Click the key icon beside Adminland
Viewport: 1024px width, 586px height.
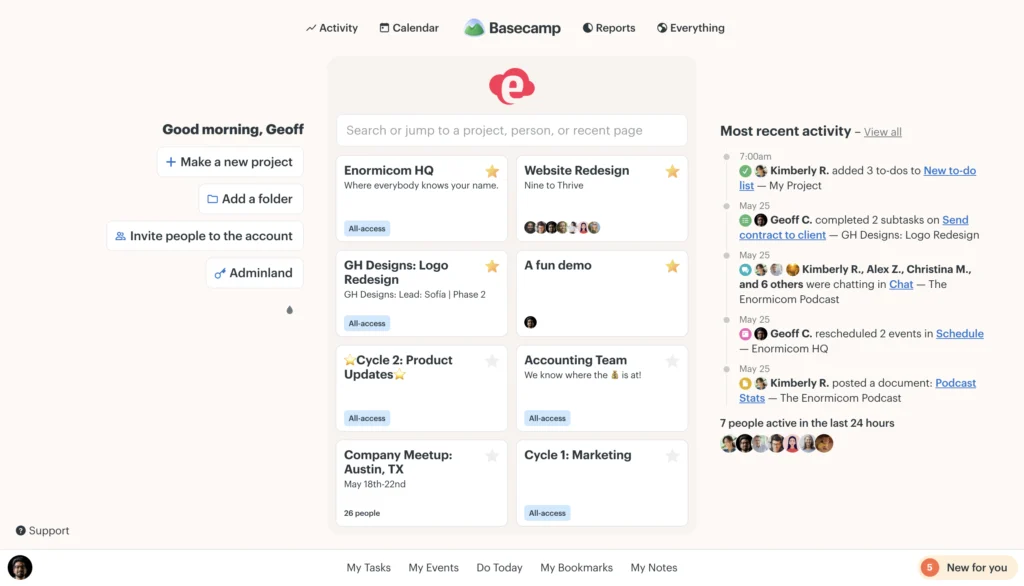pyautogui.click(x=220, y=273)
